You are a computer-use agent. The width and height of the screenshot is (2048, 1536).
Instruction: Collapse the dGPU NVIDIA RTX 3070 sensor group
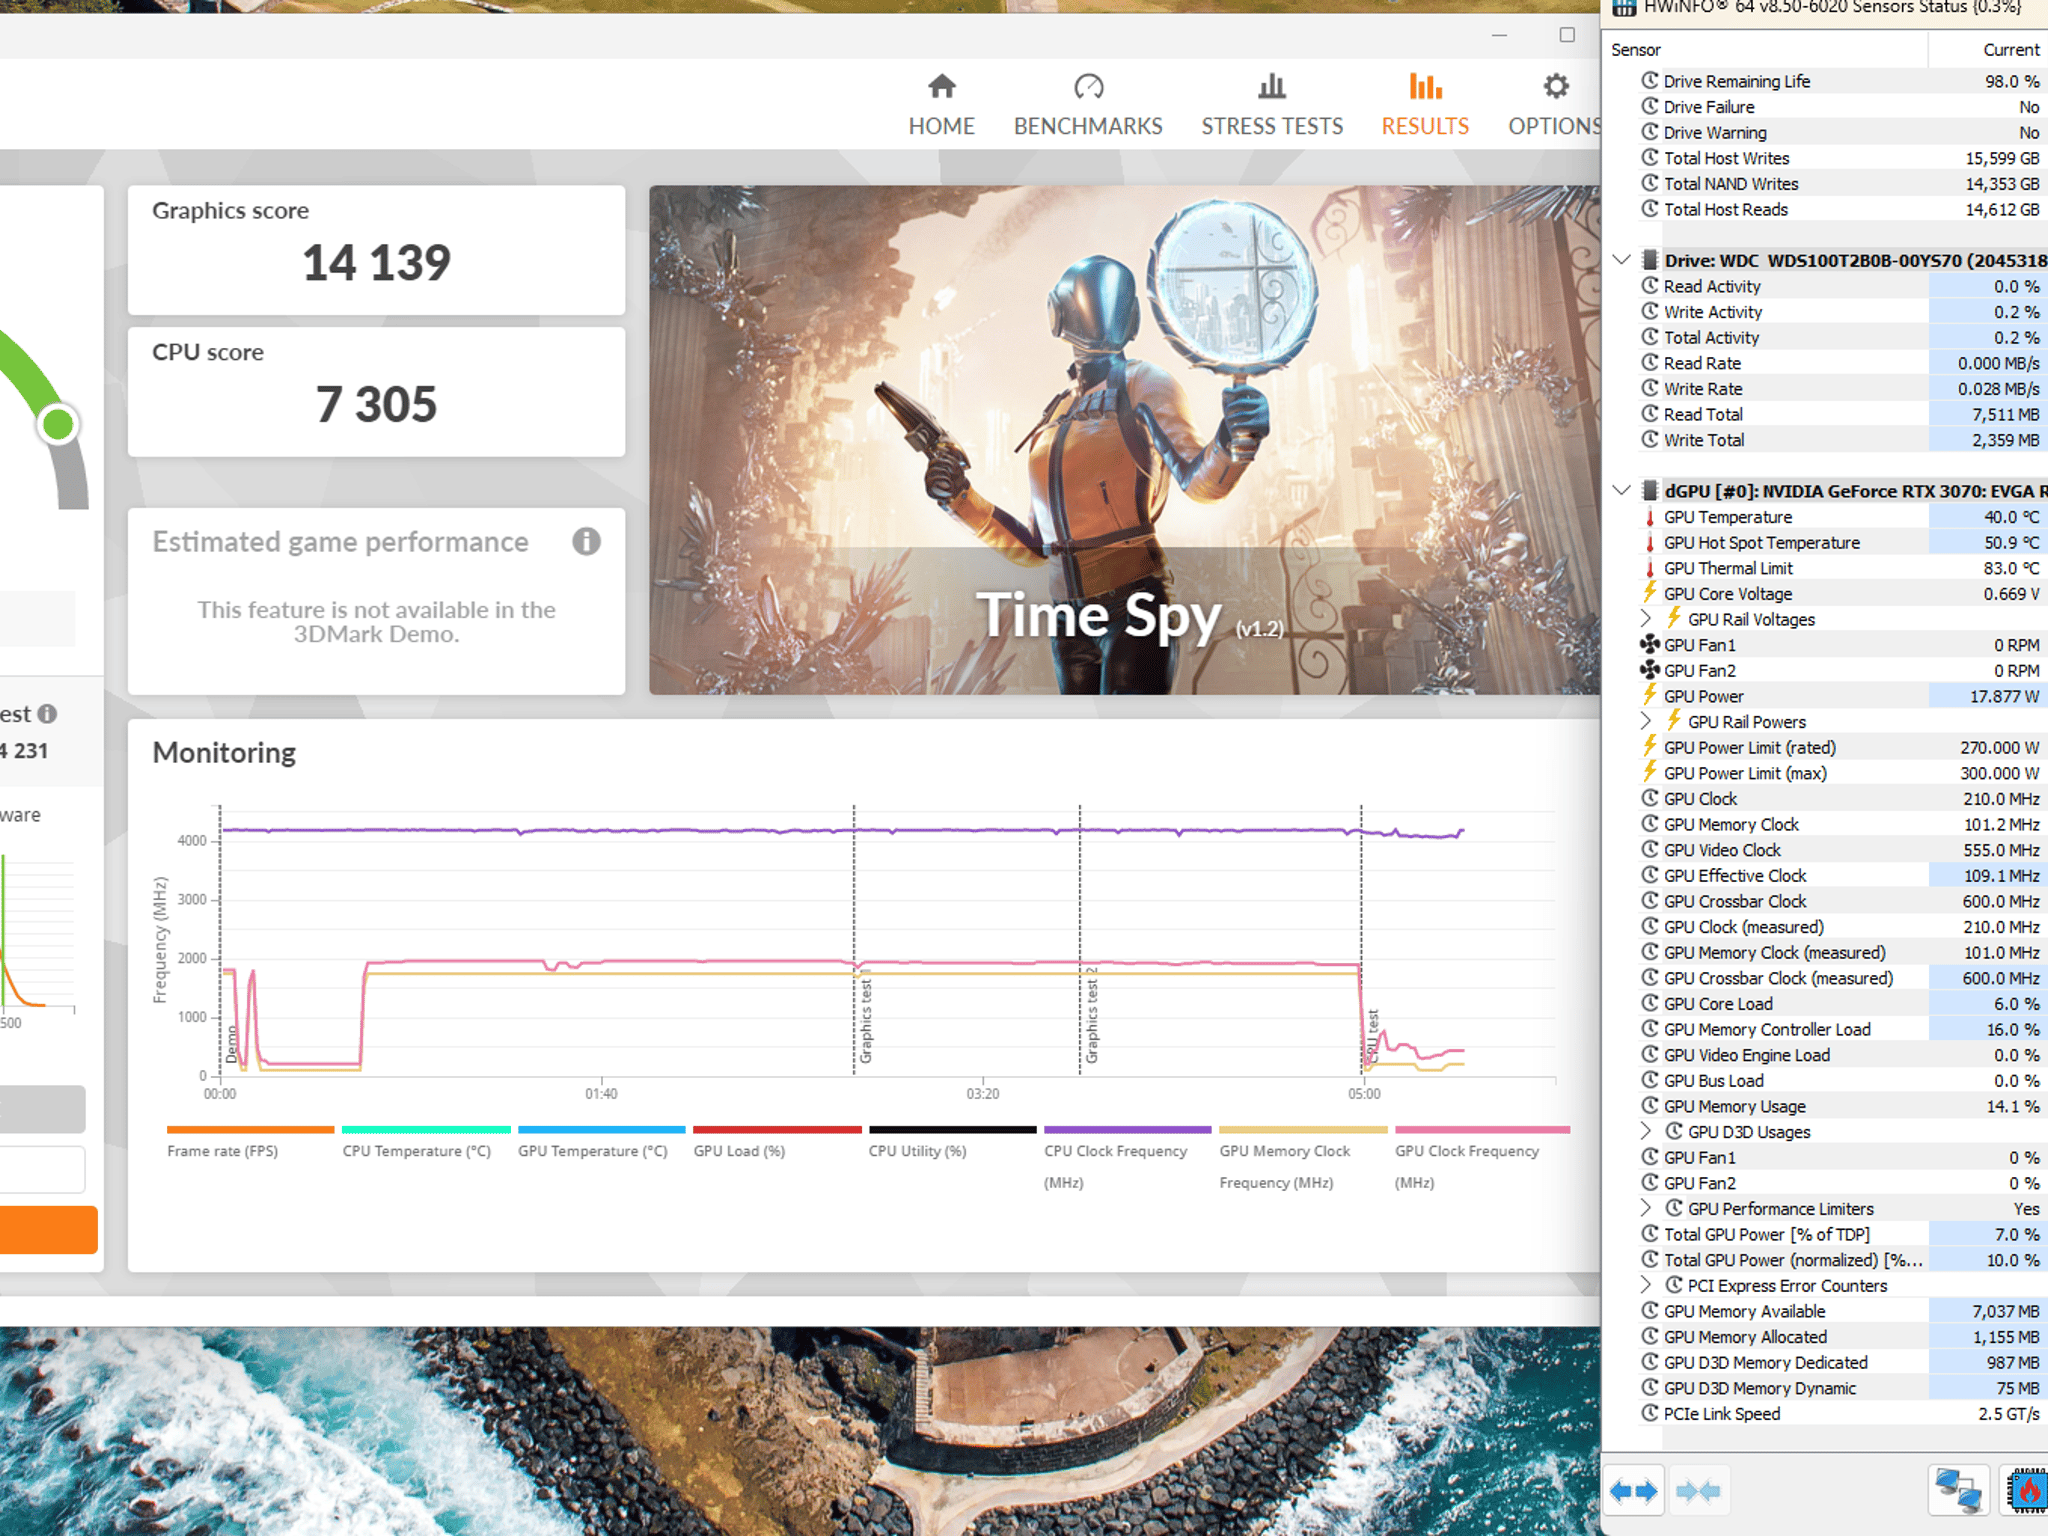1622,490
